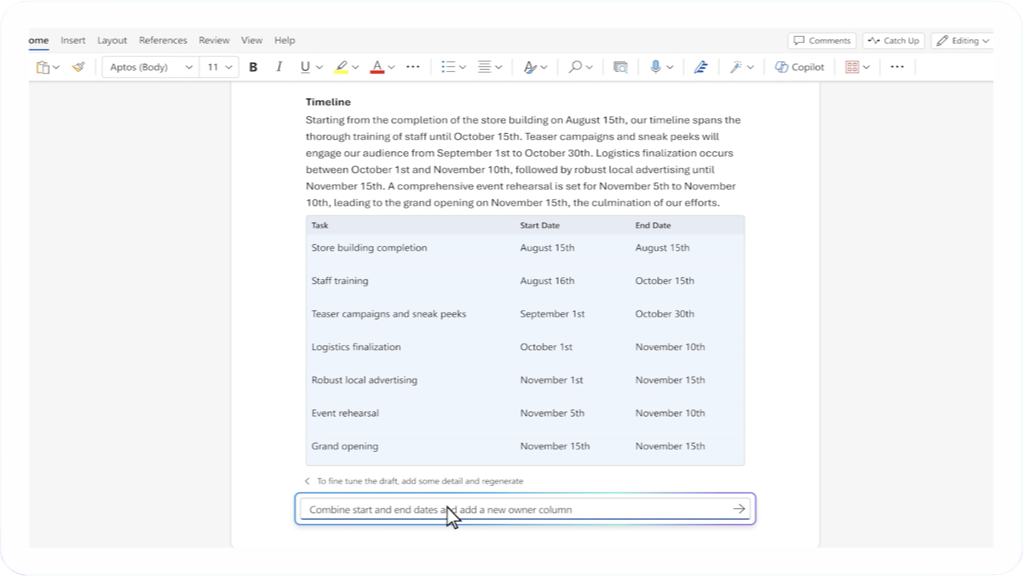Open Copilot from the toolbar

tap(799, 67)
